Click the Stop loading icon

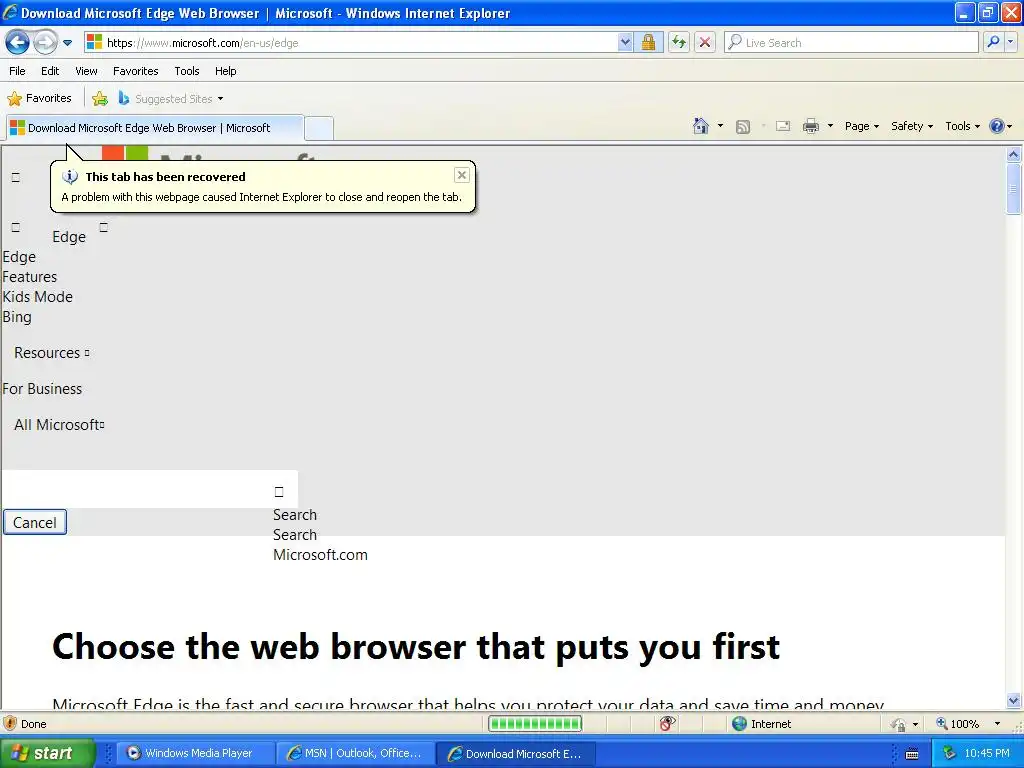pos(705,42)
